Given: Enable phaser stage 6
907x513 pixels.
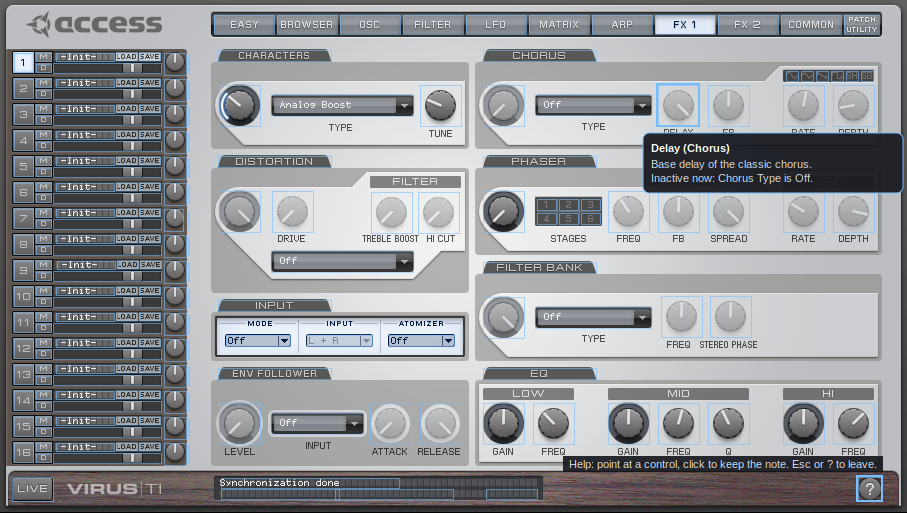Looking at the screenshot, I should (x=590, y=219).
